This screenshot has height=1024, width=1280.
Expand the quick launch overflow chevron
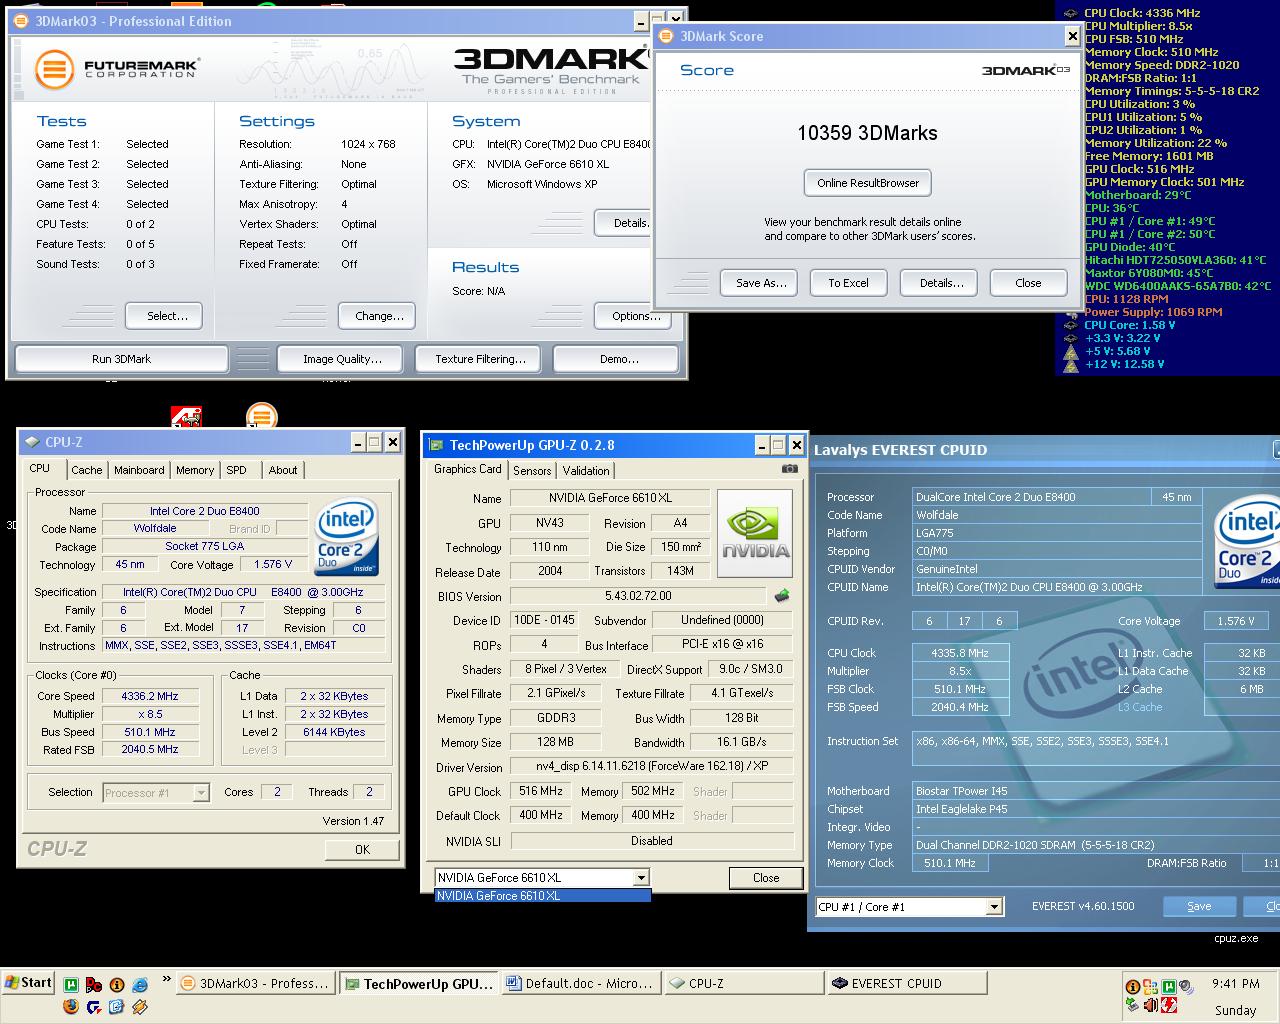click(x=166, y=979)
